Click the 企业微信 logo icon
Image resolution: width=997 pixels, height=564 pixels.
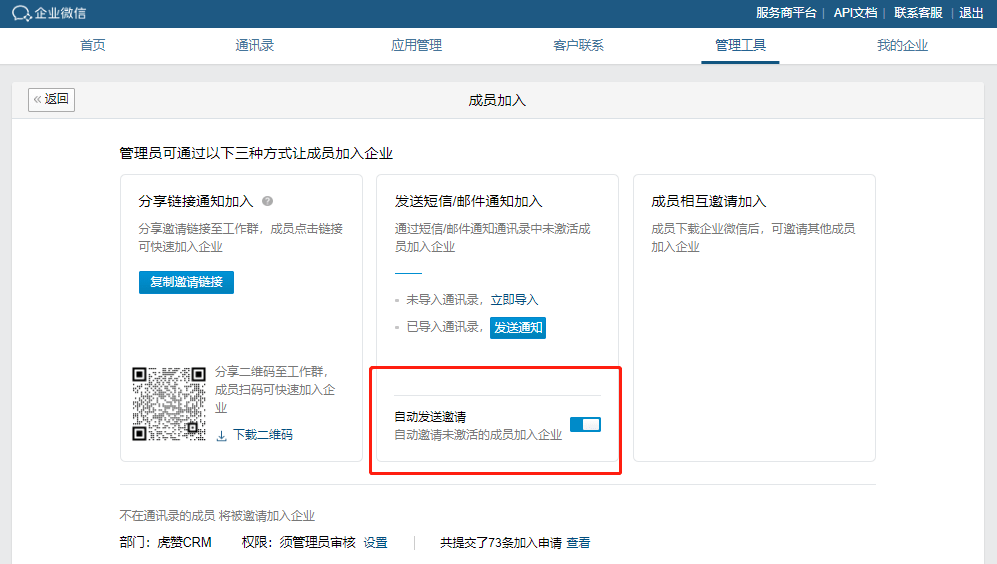(22, 13)
